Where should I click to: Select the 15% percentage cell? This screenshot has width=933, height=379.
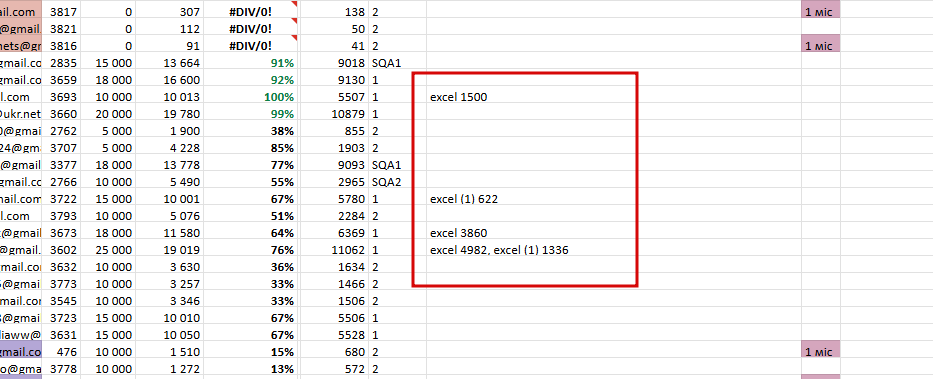click(251, 352)
